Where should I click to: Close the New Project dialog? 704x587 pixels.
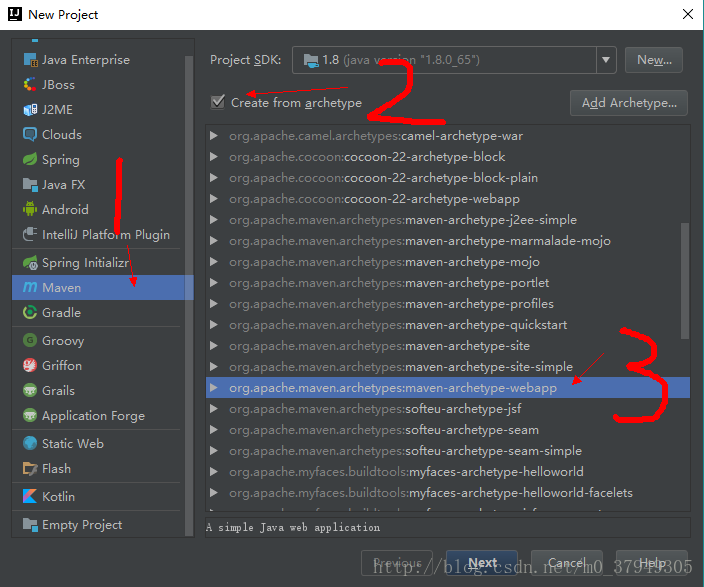pos(688,14)
